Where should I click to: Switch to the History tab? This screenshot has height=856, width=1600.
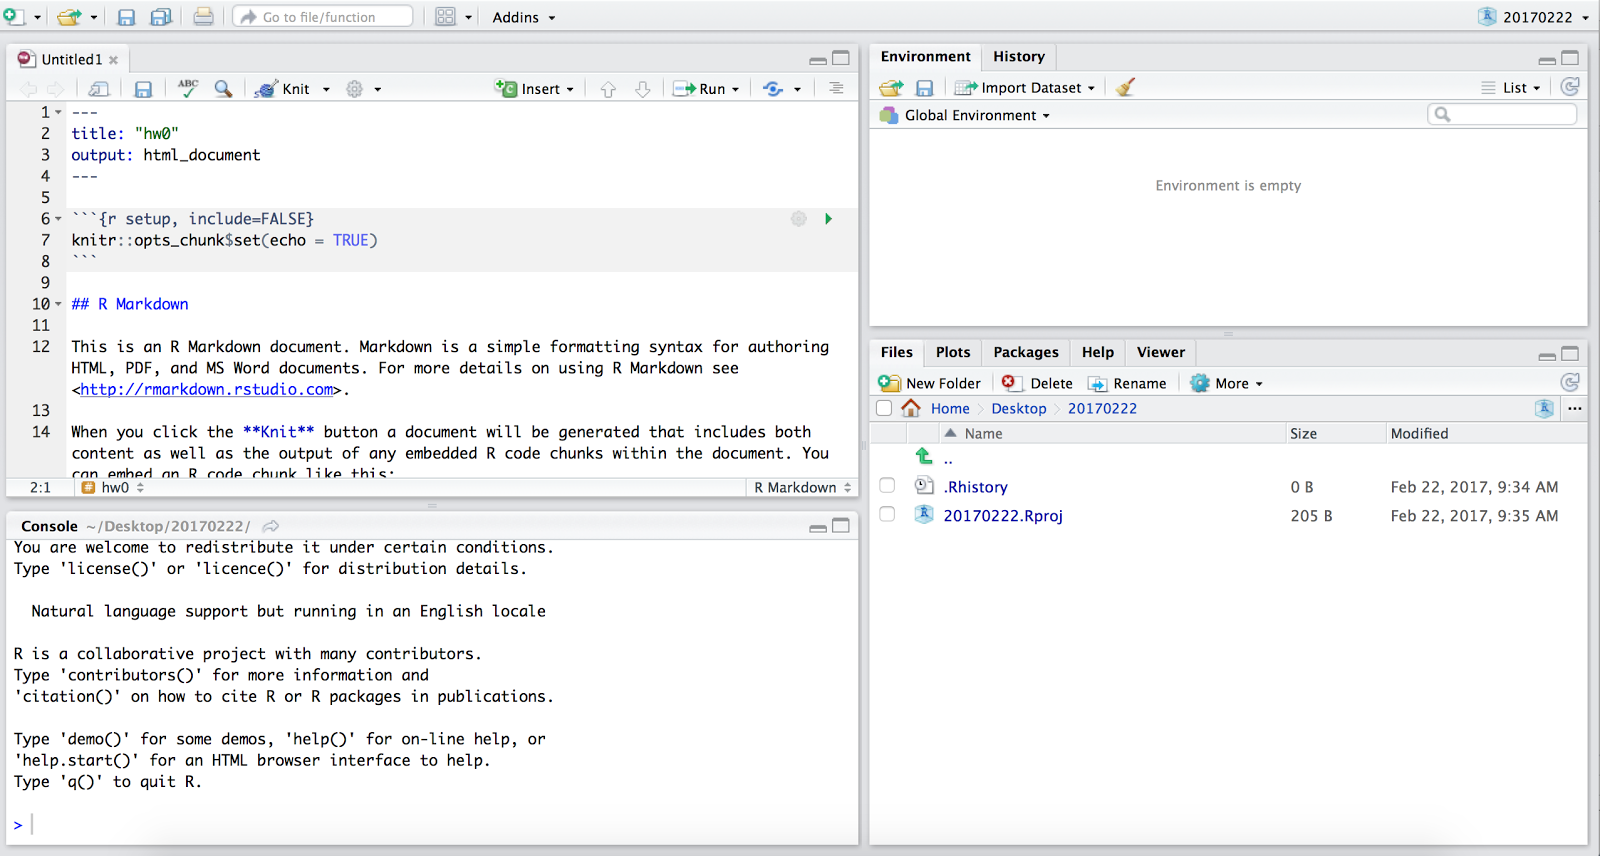point(1019,57)
